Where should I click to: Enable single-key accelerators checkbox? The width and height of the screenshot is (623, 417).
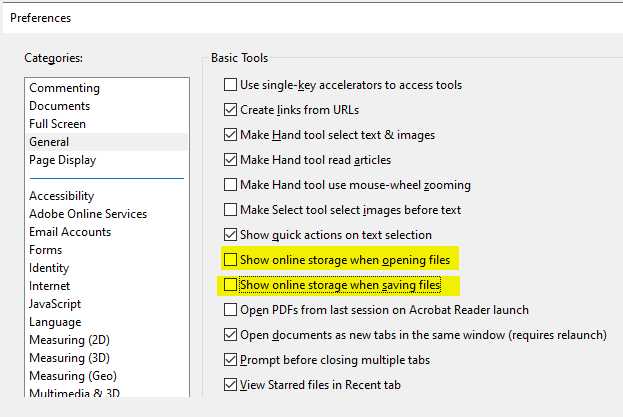pos(231,85)
